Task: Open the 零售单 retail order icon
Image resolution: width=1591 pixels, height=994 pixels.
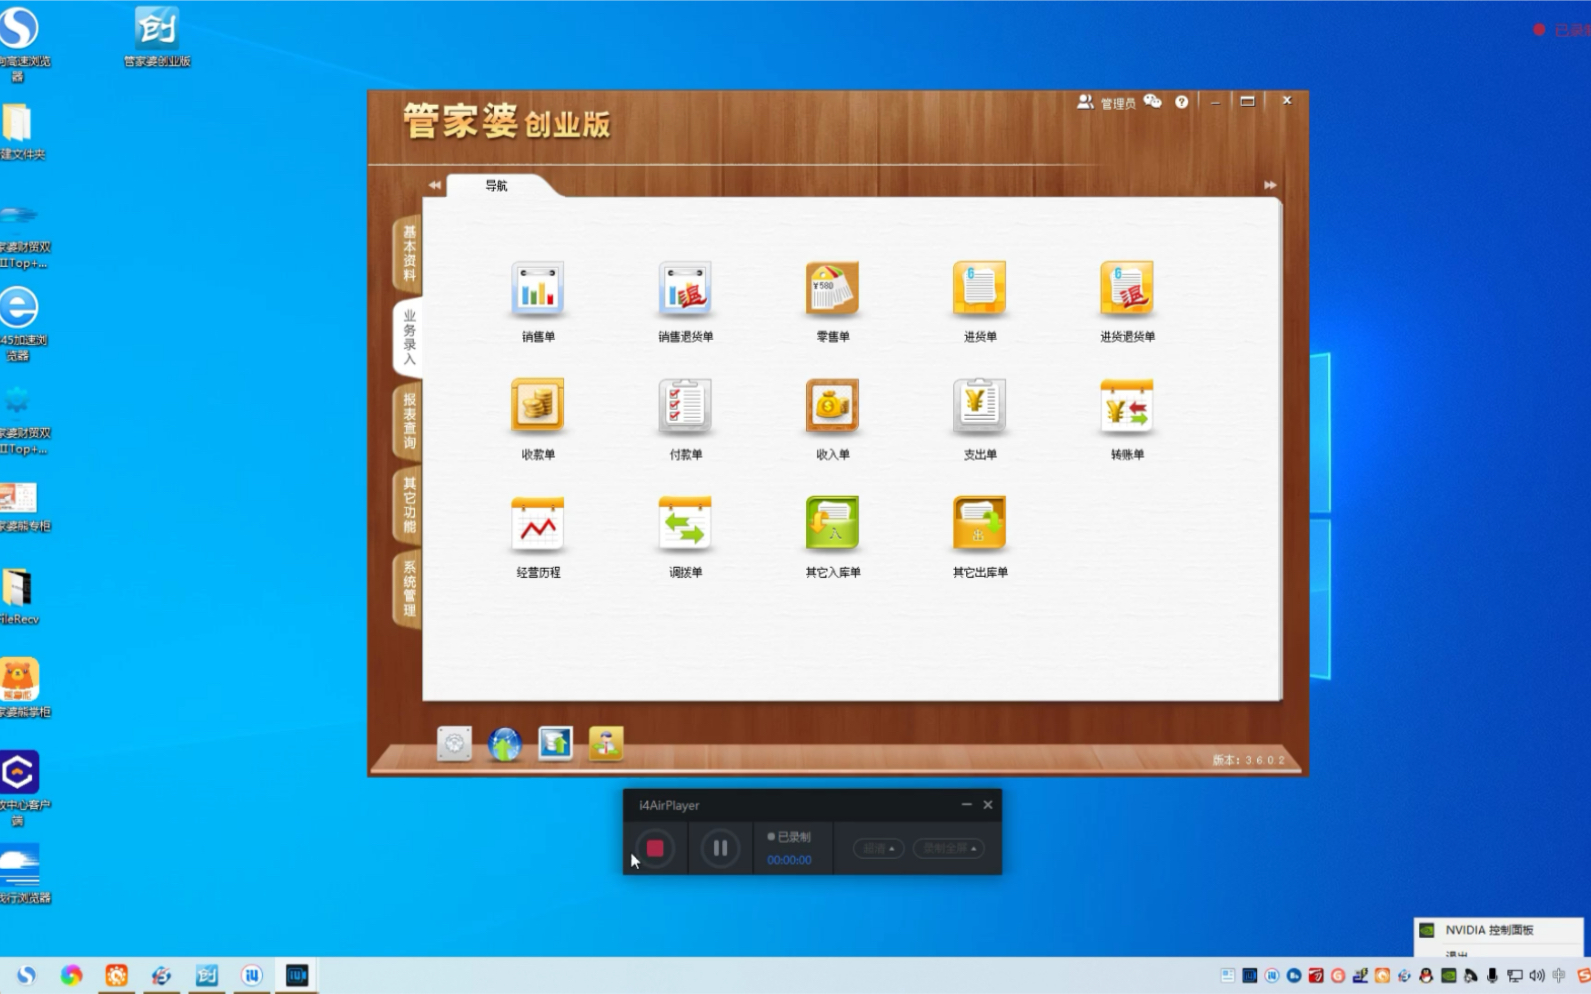Action: point(832,289)
